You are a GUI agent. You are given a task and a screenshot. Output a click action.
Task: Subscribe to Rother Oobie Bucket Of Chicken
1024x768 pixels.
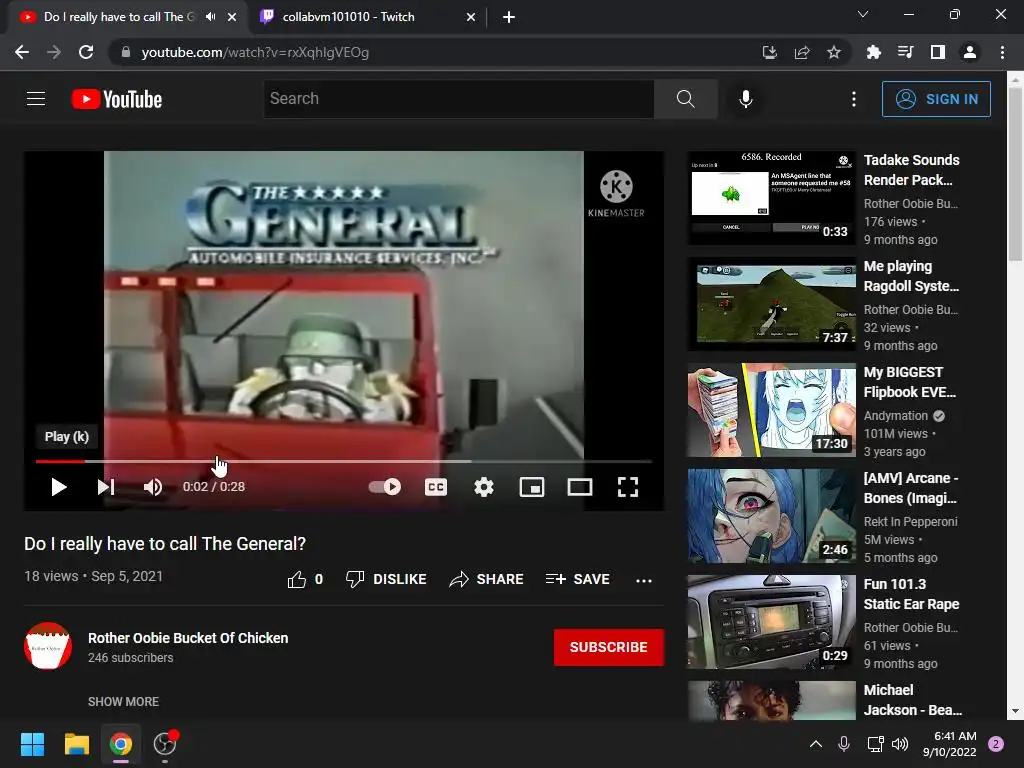click(x=609, y=647)
